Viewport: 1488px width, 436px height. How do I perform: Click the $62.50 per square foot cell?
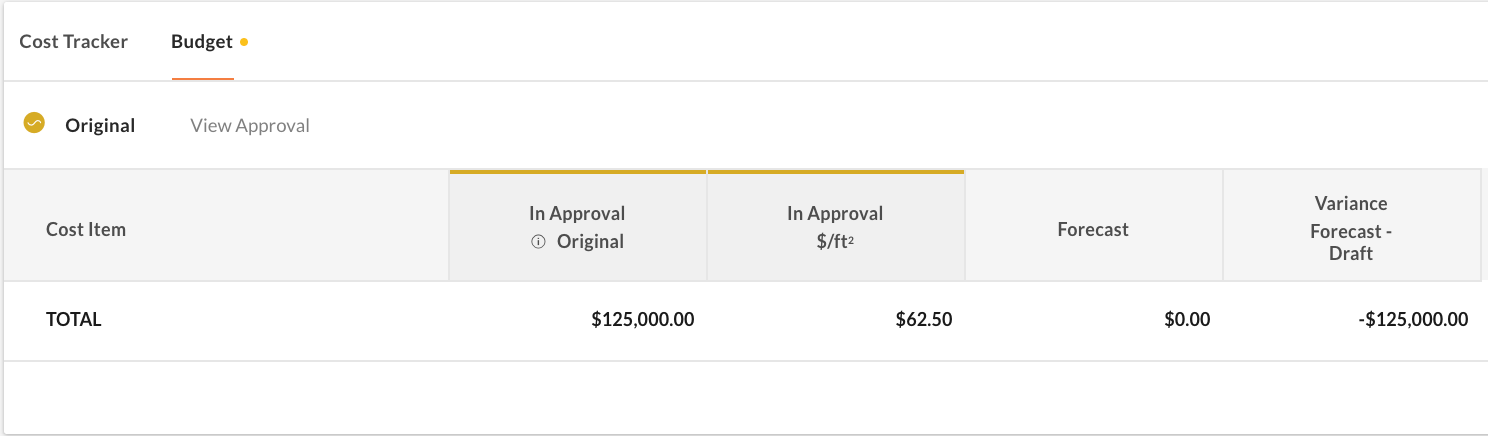(x=924, y=320)
